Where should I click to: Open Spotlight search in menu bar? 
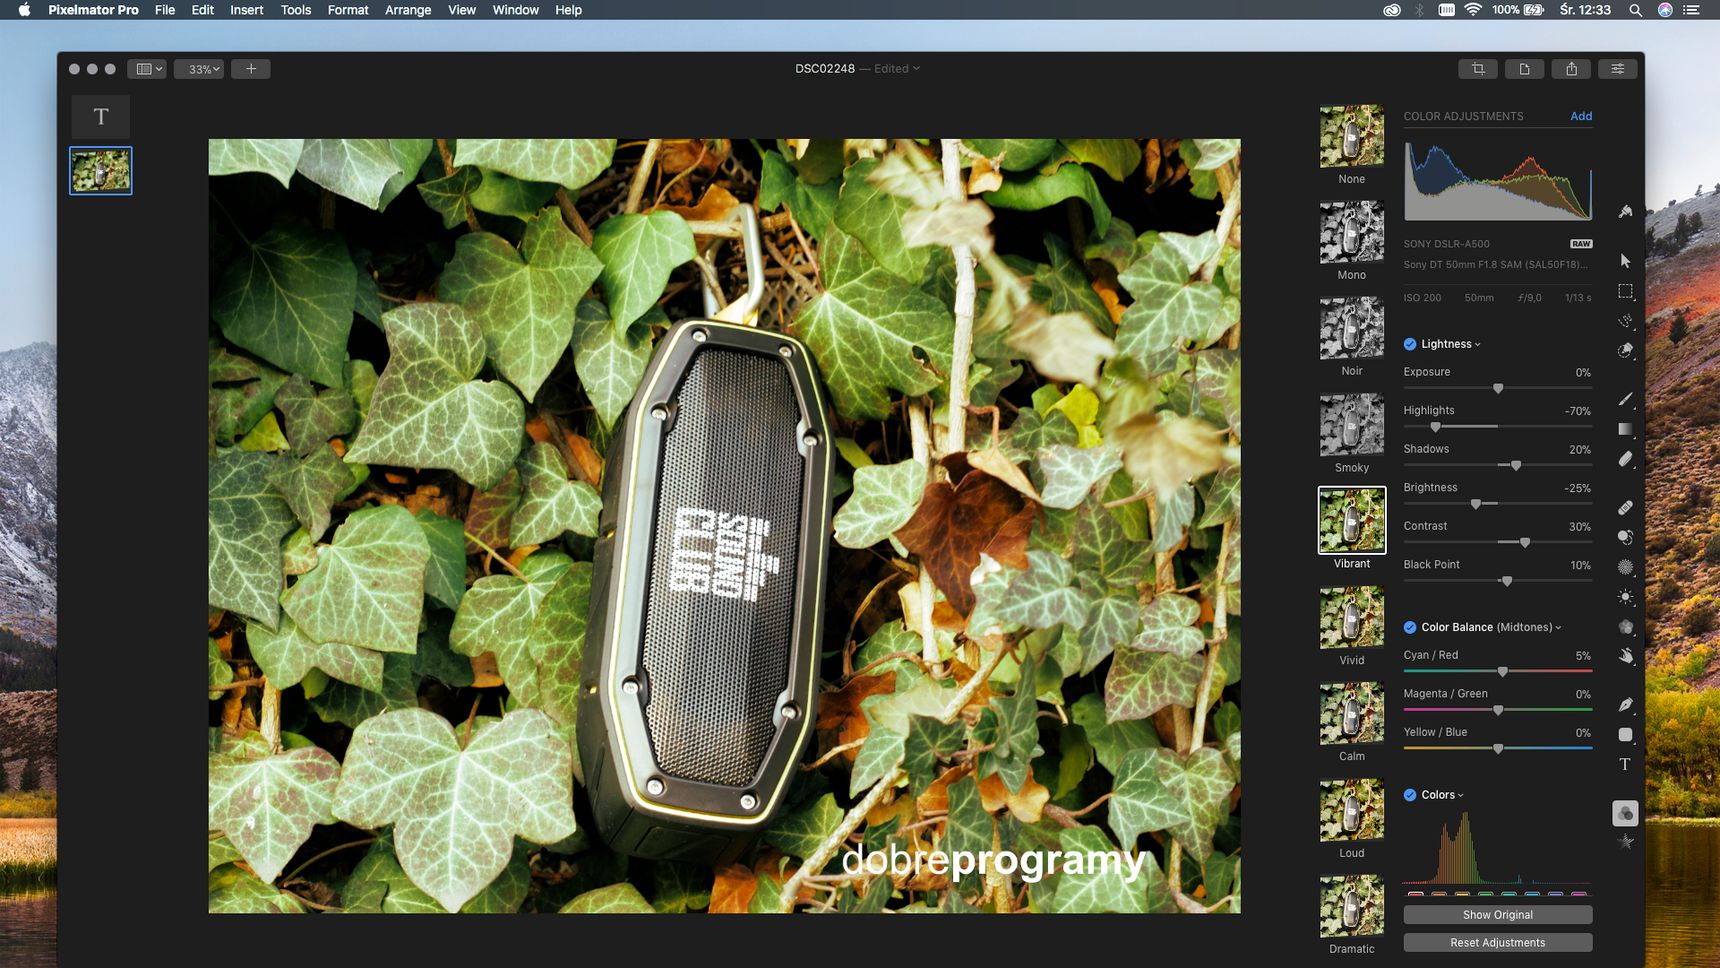[1636, 10]
